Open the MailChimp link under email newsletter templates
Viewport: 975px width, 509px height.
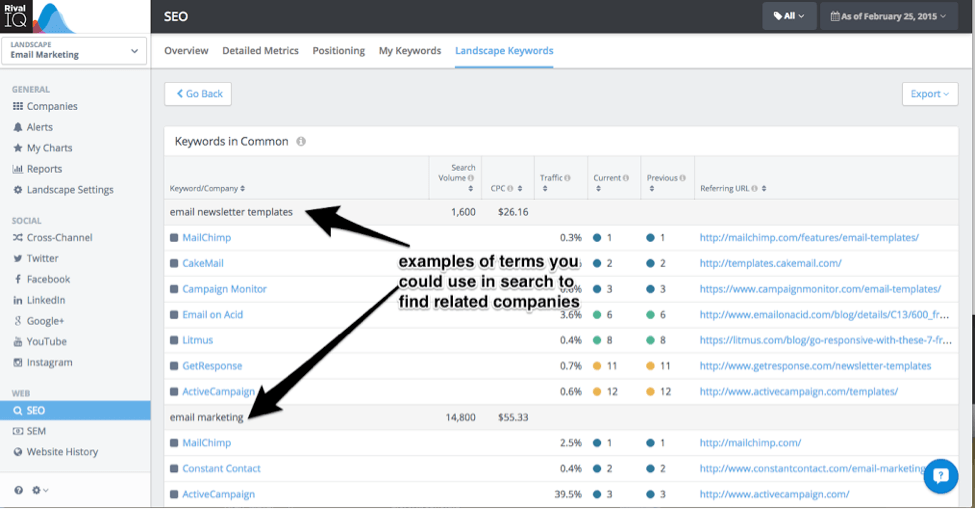pos(206,237)
